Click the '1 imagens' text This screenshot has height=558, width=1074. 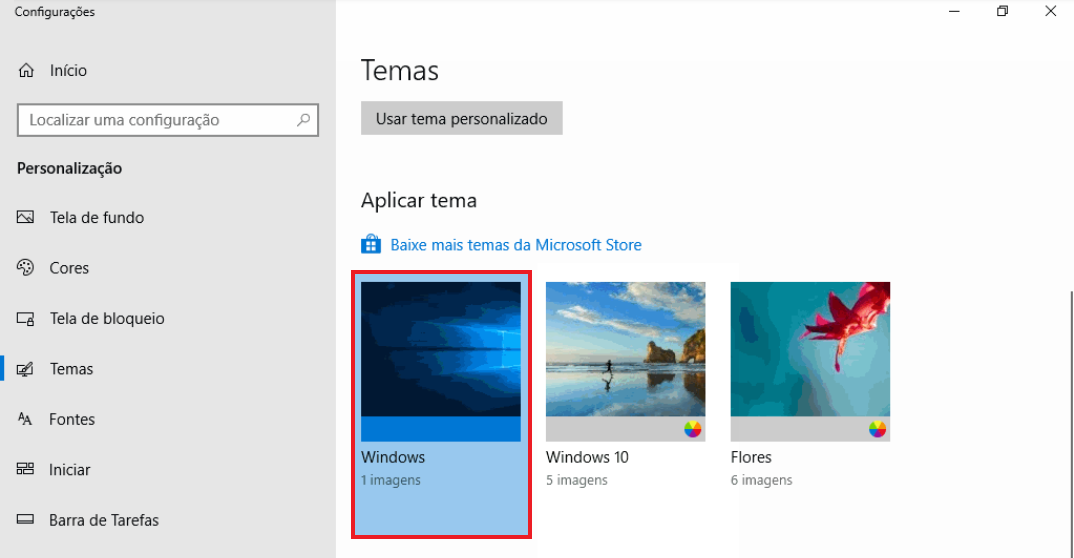pos(391,481)
